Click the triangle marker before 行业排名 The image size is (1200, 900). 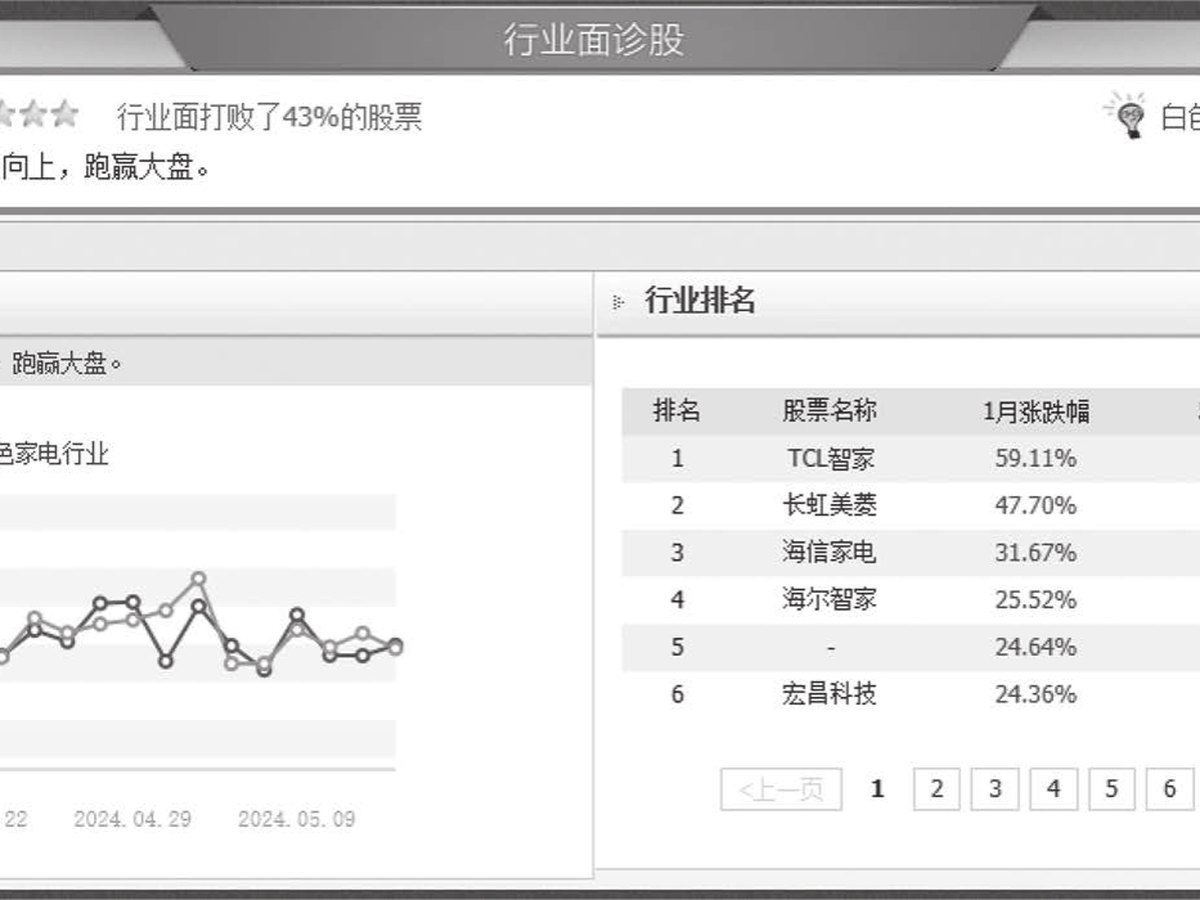tap(618, 302)
